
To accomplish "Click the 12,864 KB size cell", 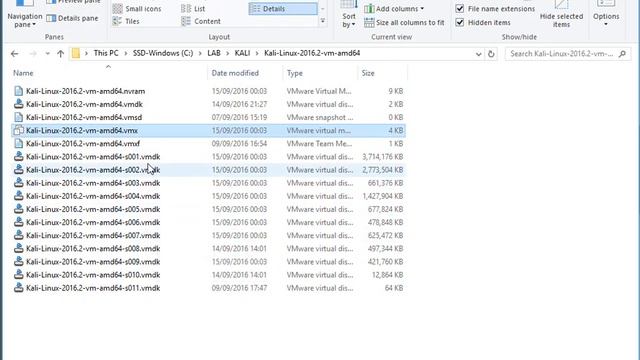I will pos(387,275).
